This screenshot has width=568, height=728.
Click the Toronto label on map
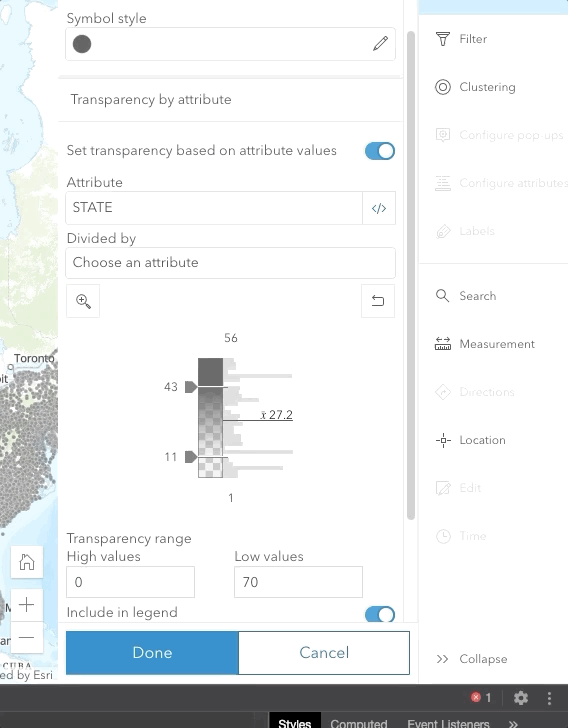34,358
